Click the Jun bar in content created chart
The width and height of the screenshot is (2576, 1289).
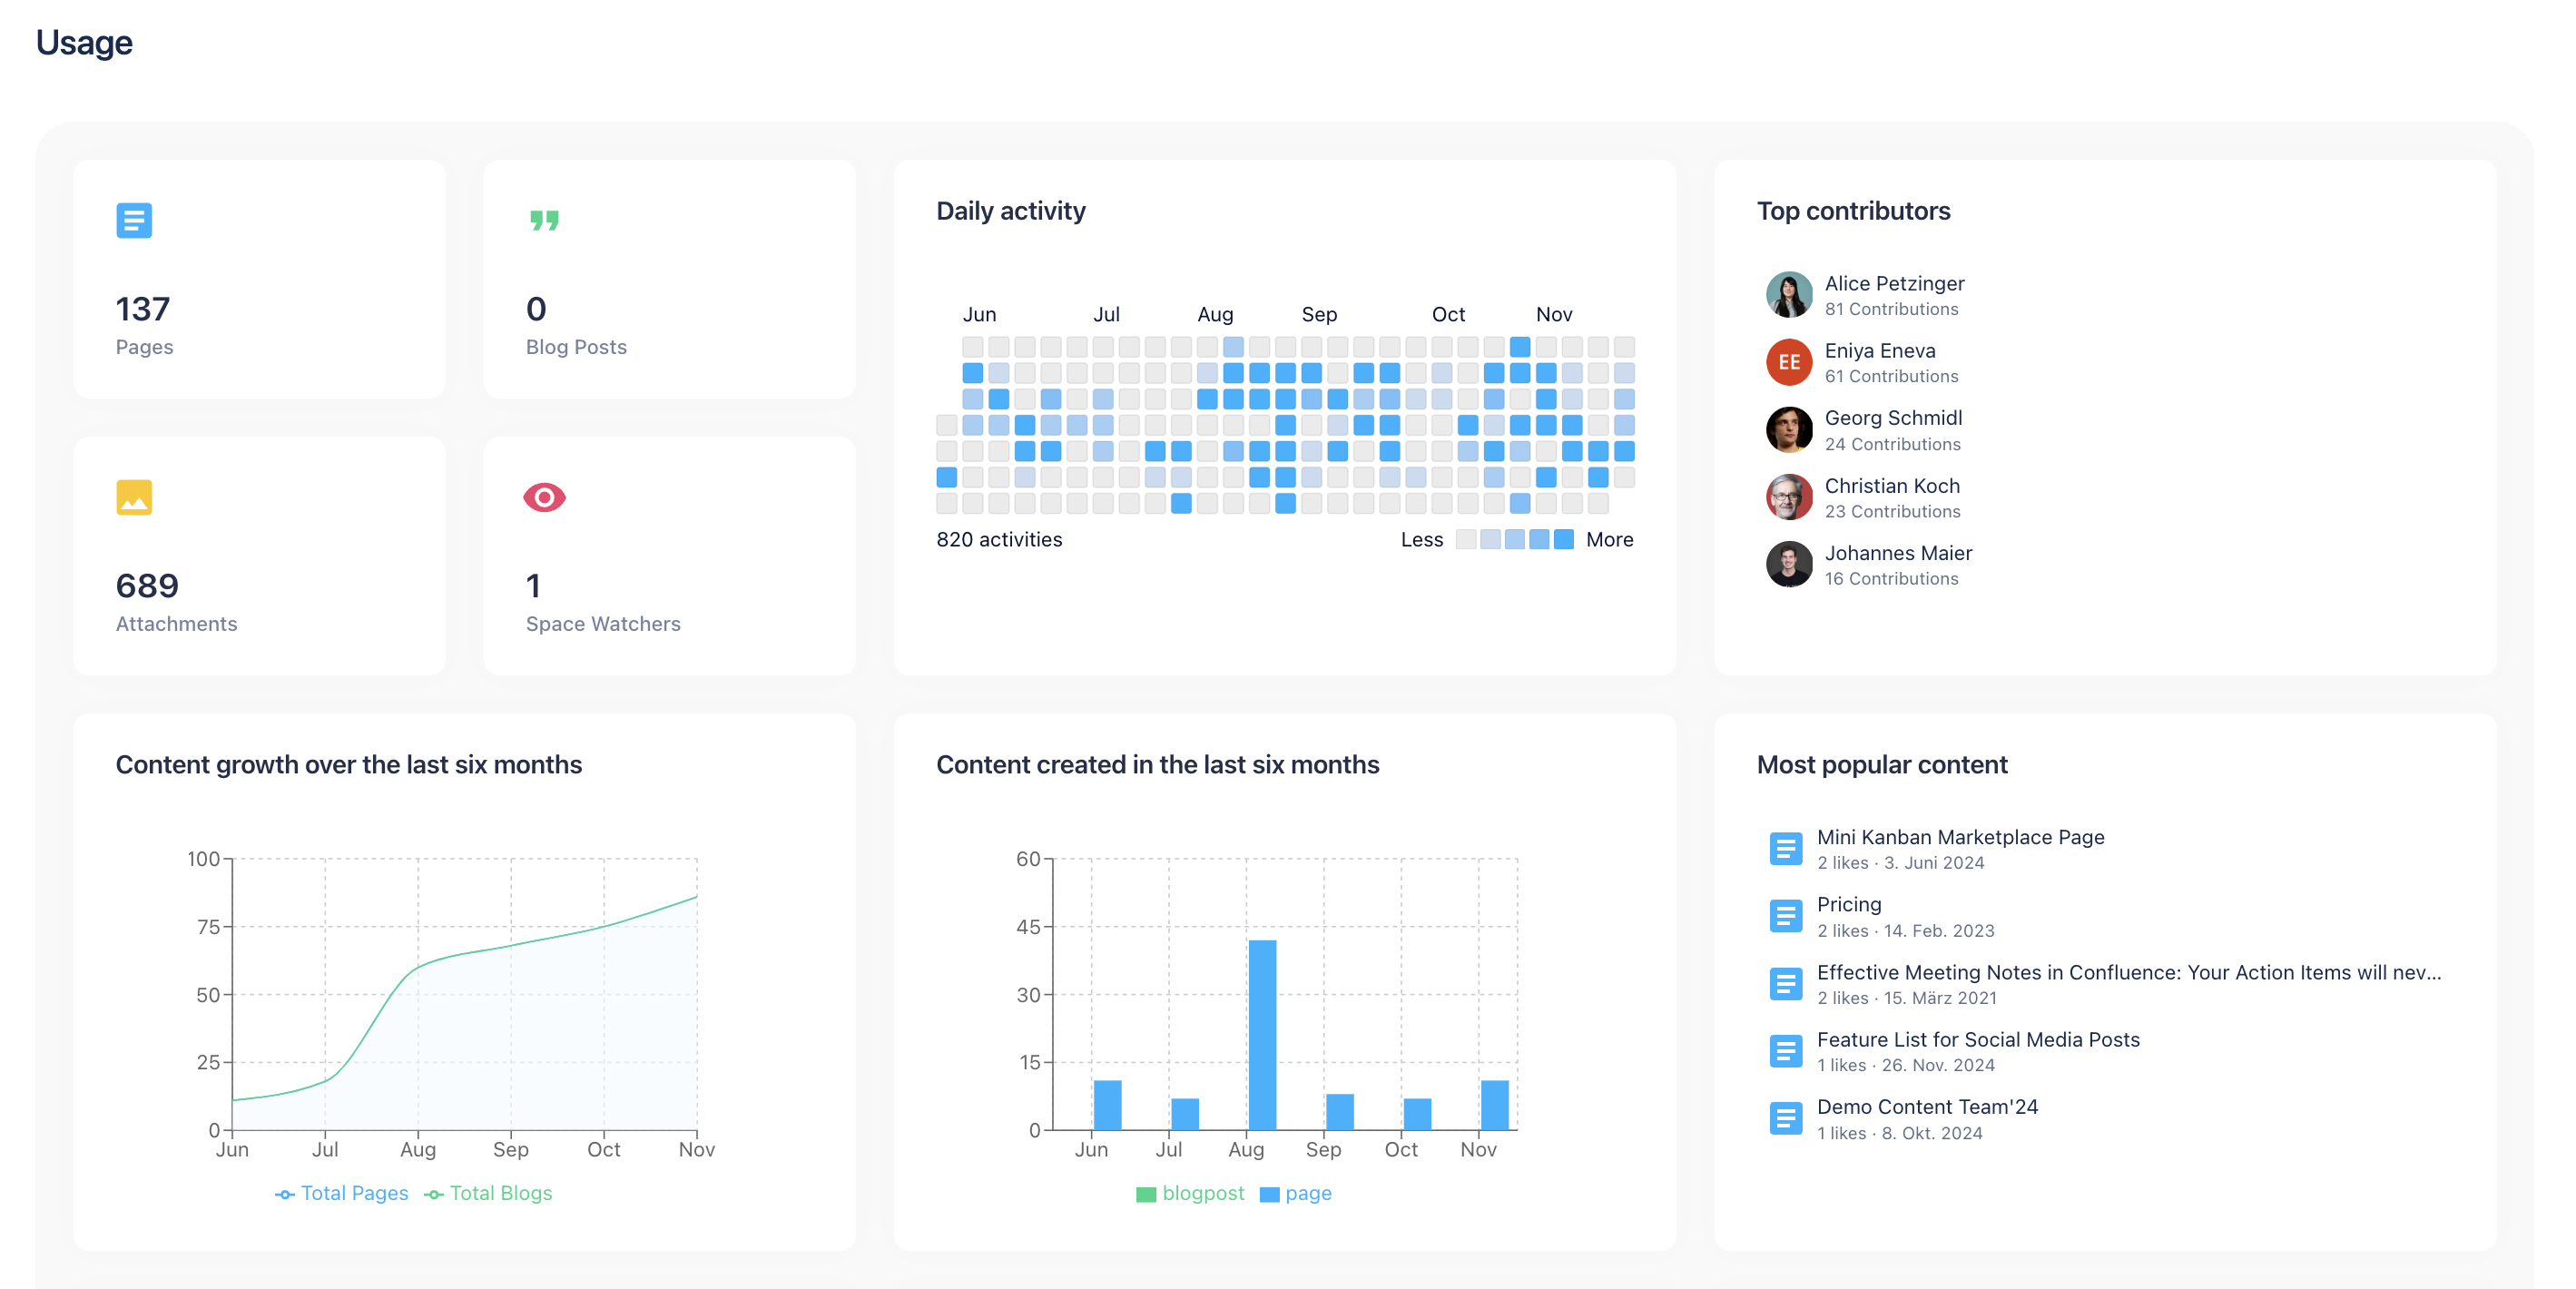point(1107,1105)
